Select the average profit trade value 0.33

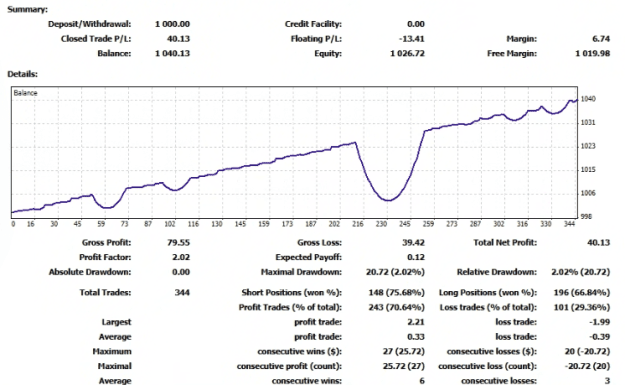416,337
